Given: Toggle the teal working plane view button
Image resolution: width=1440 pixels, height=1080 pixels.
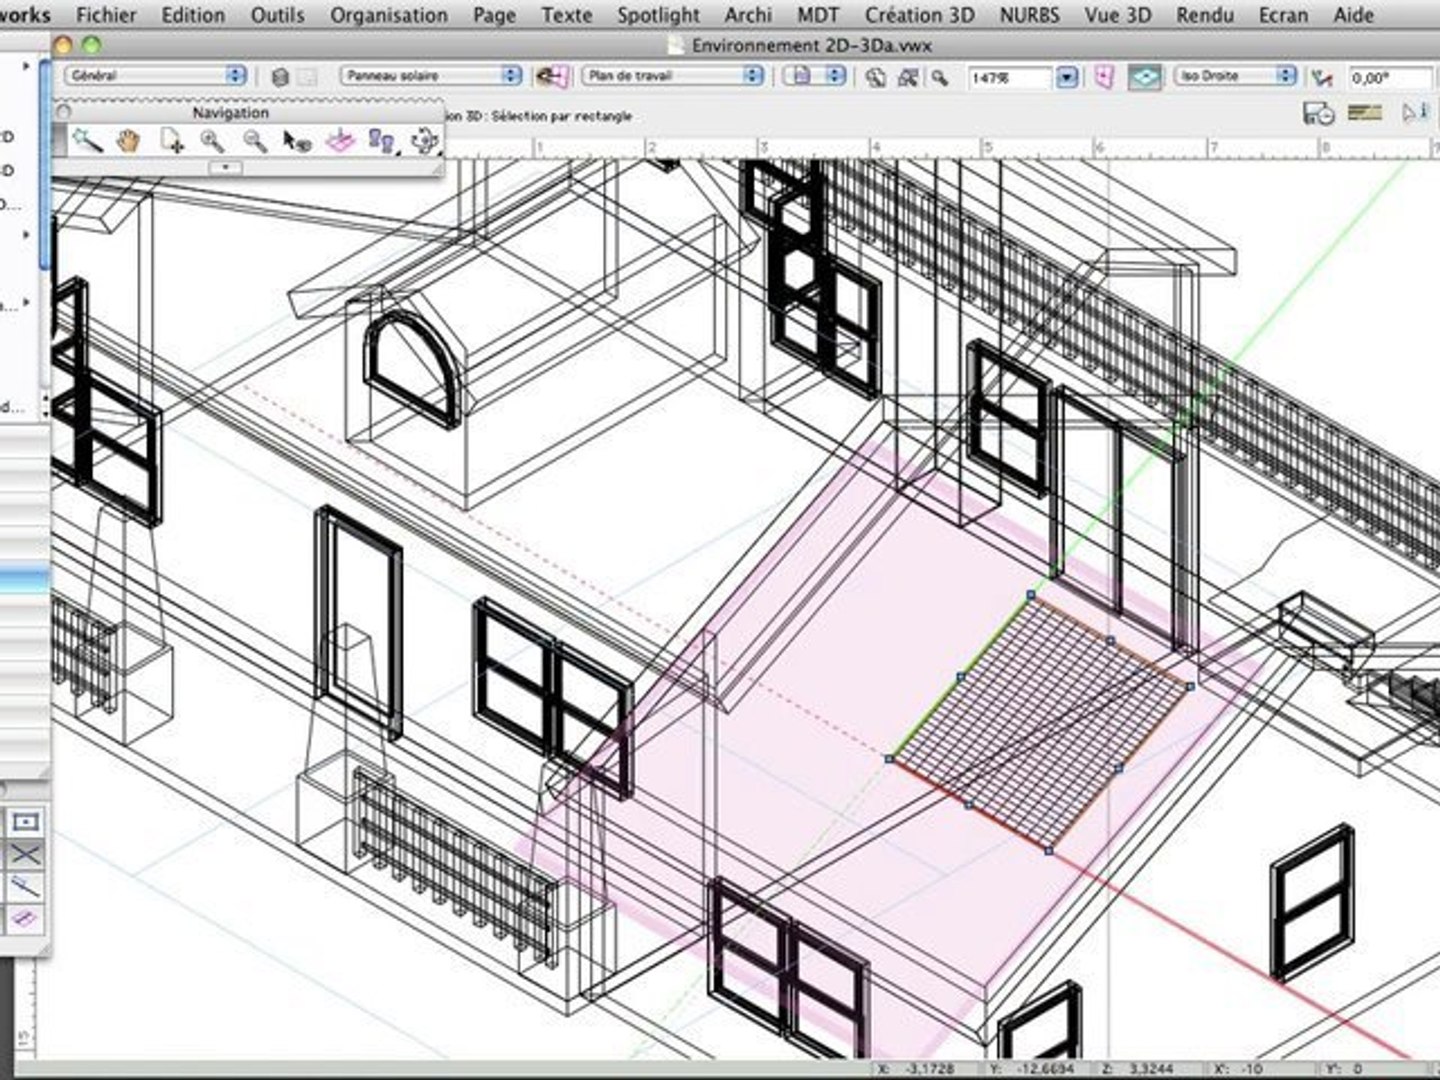Looking at the screenshot, I should (1146, 77).
